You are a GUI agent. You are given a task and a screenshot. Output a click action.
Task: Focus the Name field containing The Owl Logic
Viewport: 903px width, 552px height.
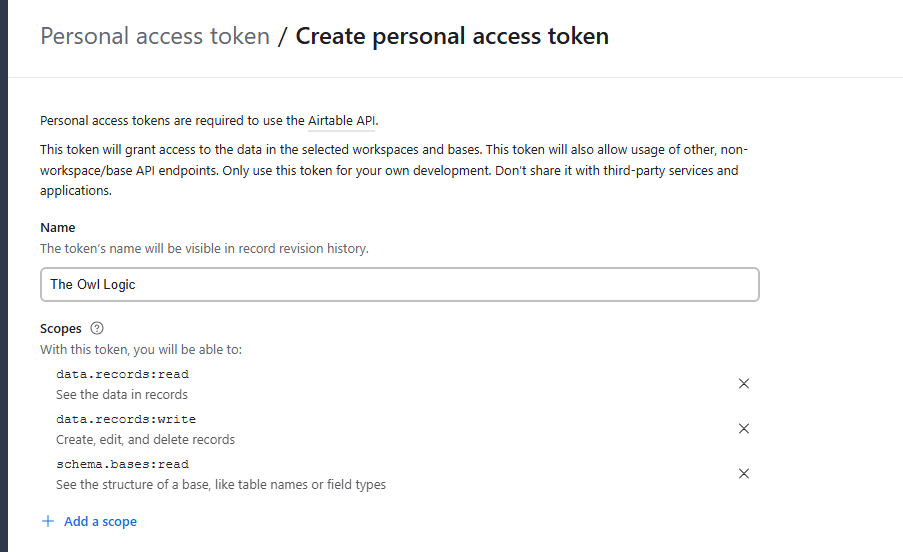click(400, 284)
